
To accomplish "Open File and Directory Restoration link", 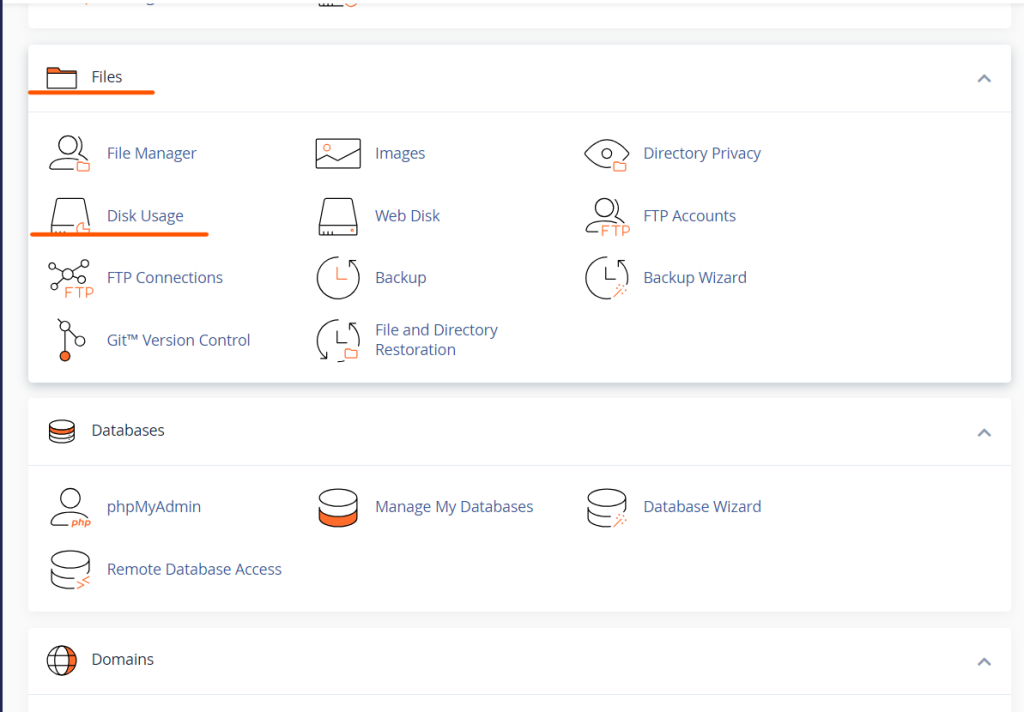I will [436, 340].
